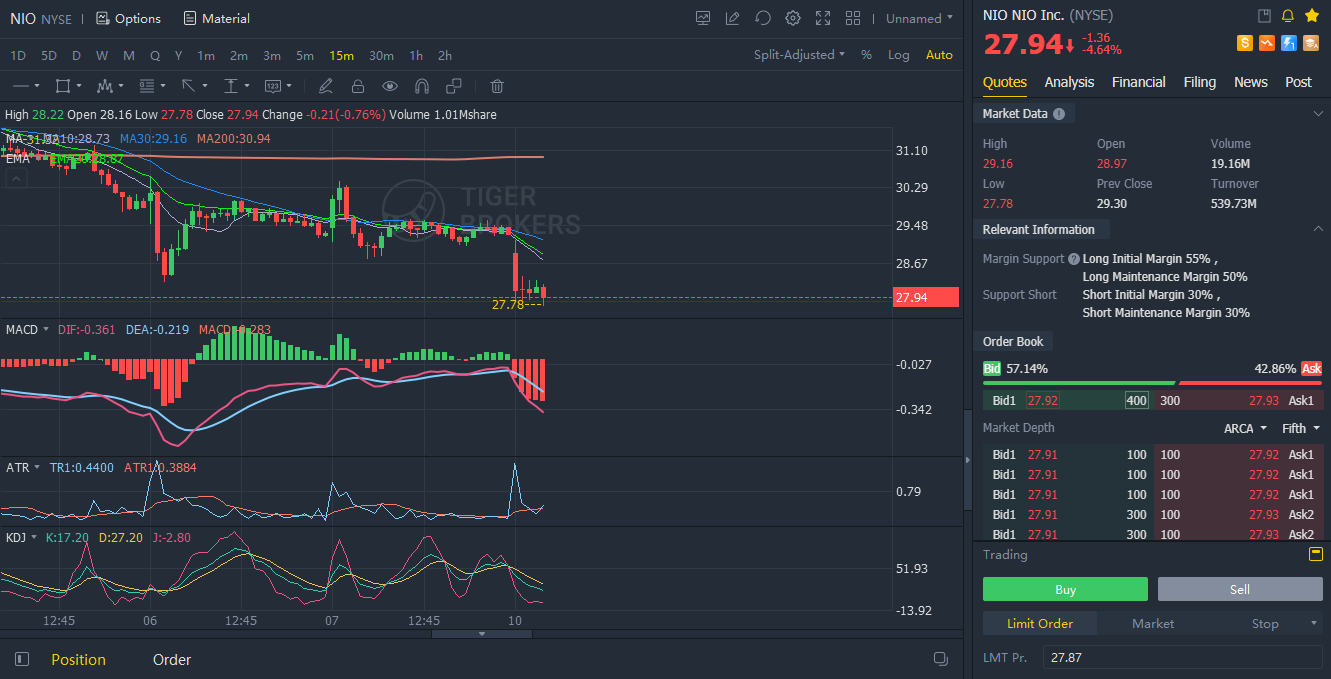Image resolution: width=1331 pixels, height=679 pixels.
Task: Expand chart to fullscreen
Action: click(x=823, y=18)
